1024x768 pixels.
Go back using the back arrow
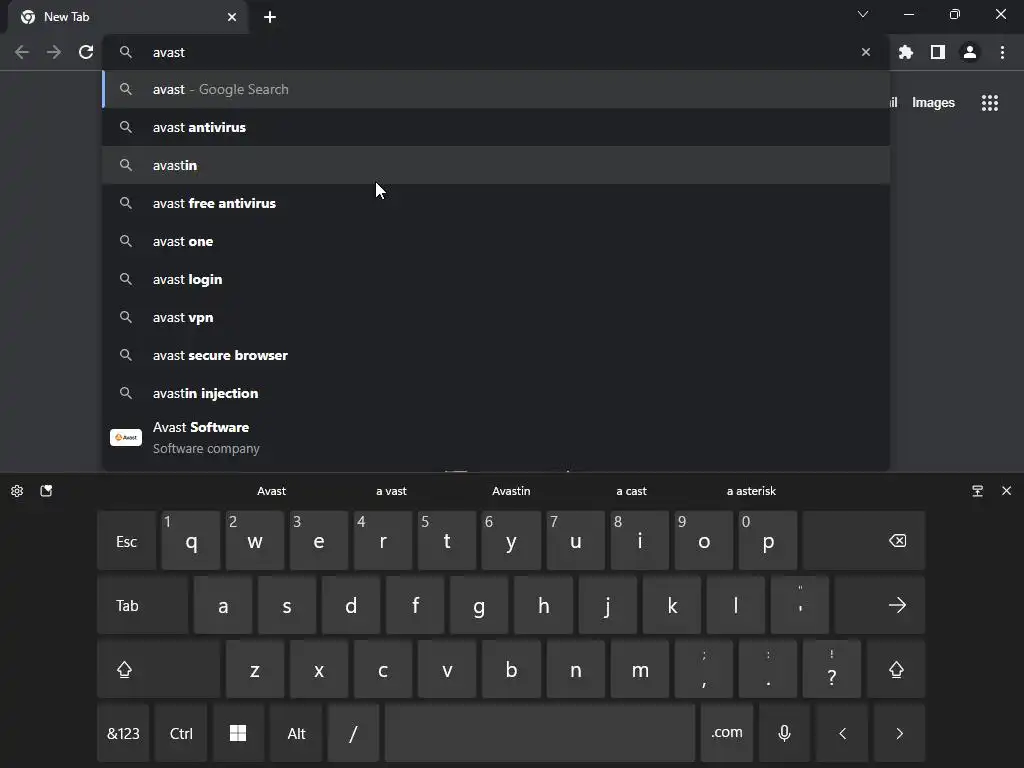coord(22,52)
